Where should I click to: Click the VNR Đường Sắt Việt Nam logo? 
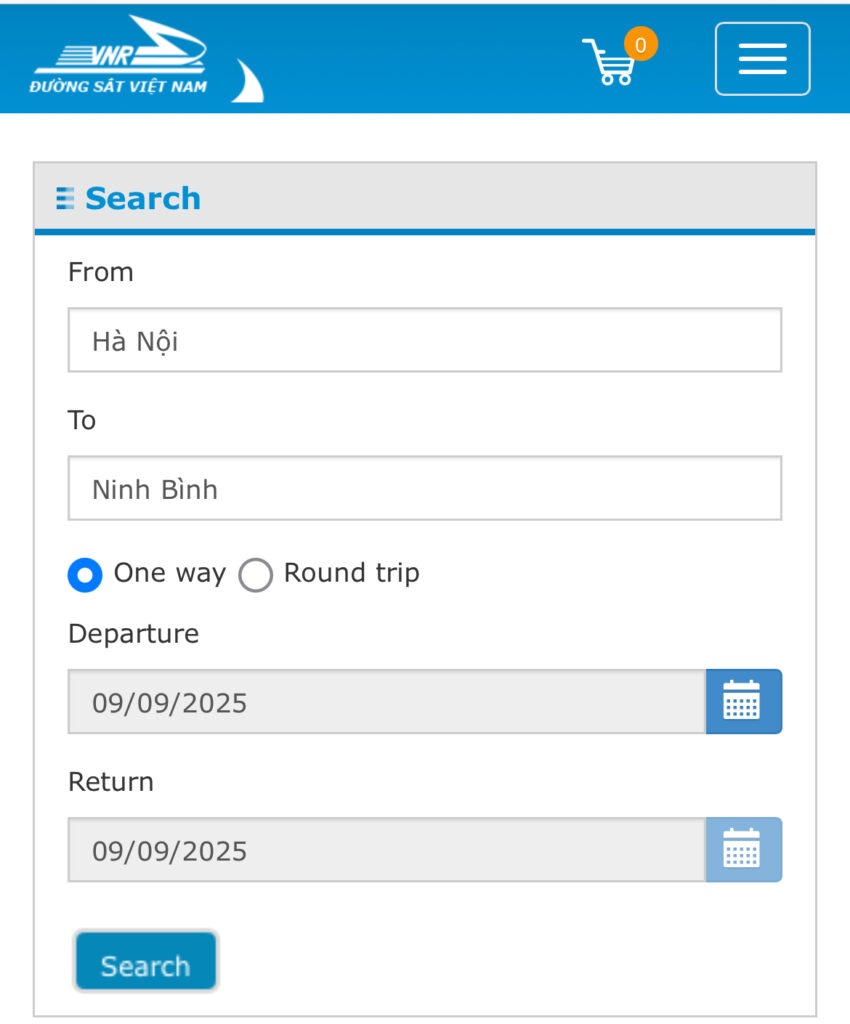[x=119, y=56]
